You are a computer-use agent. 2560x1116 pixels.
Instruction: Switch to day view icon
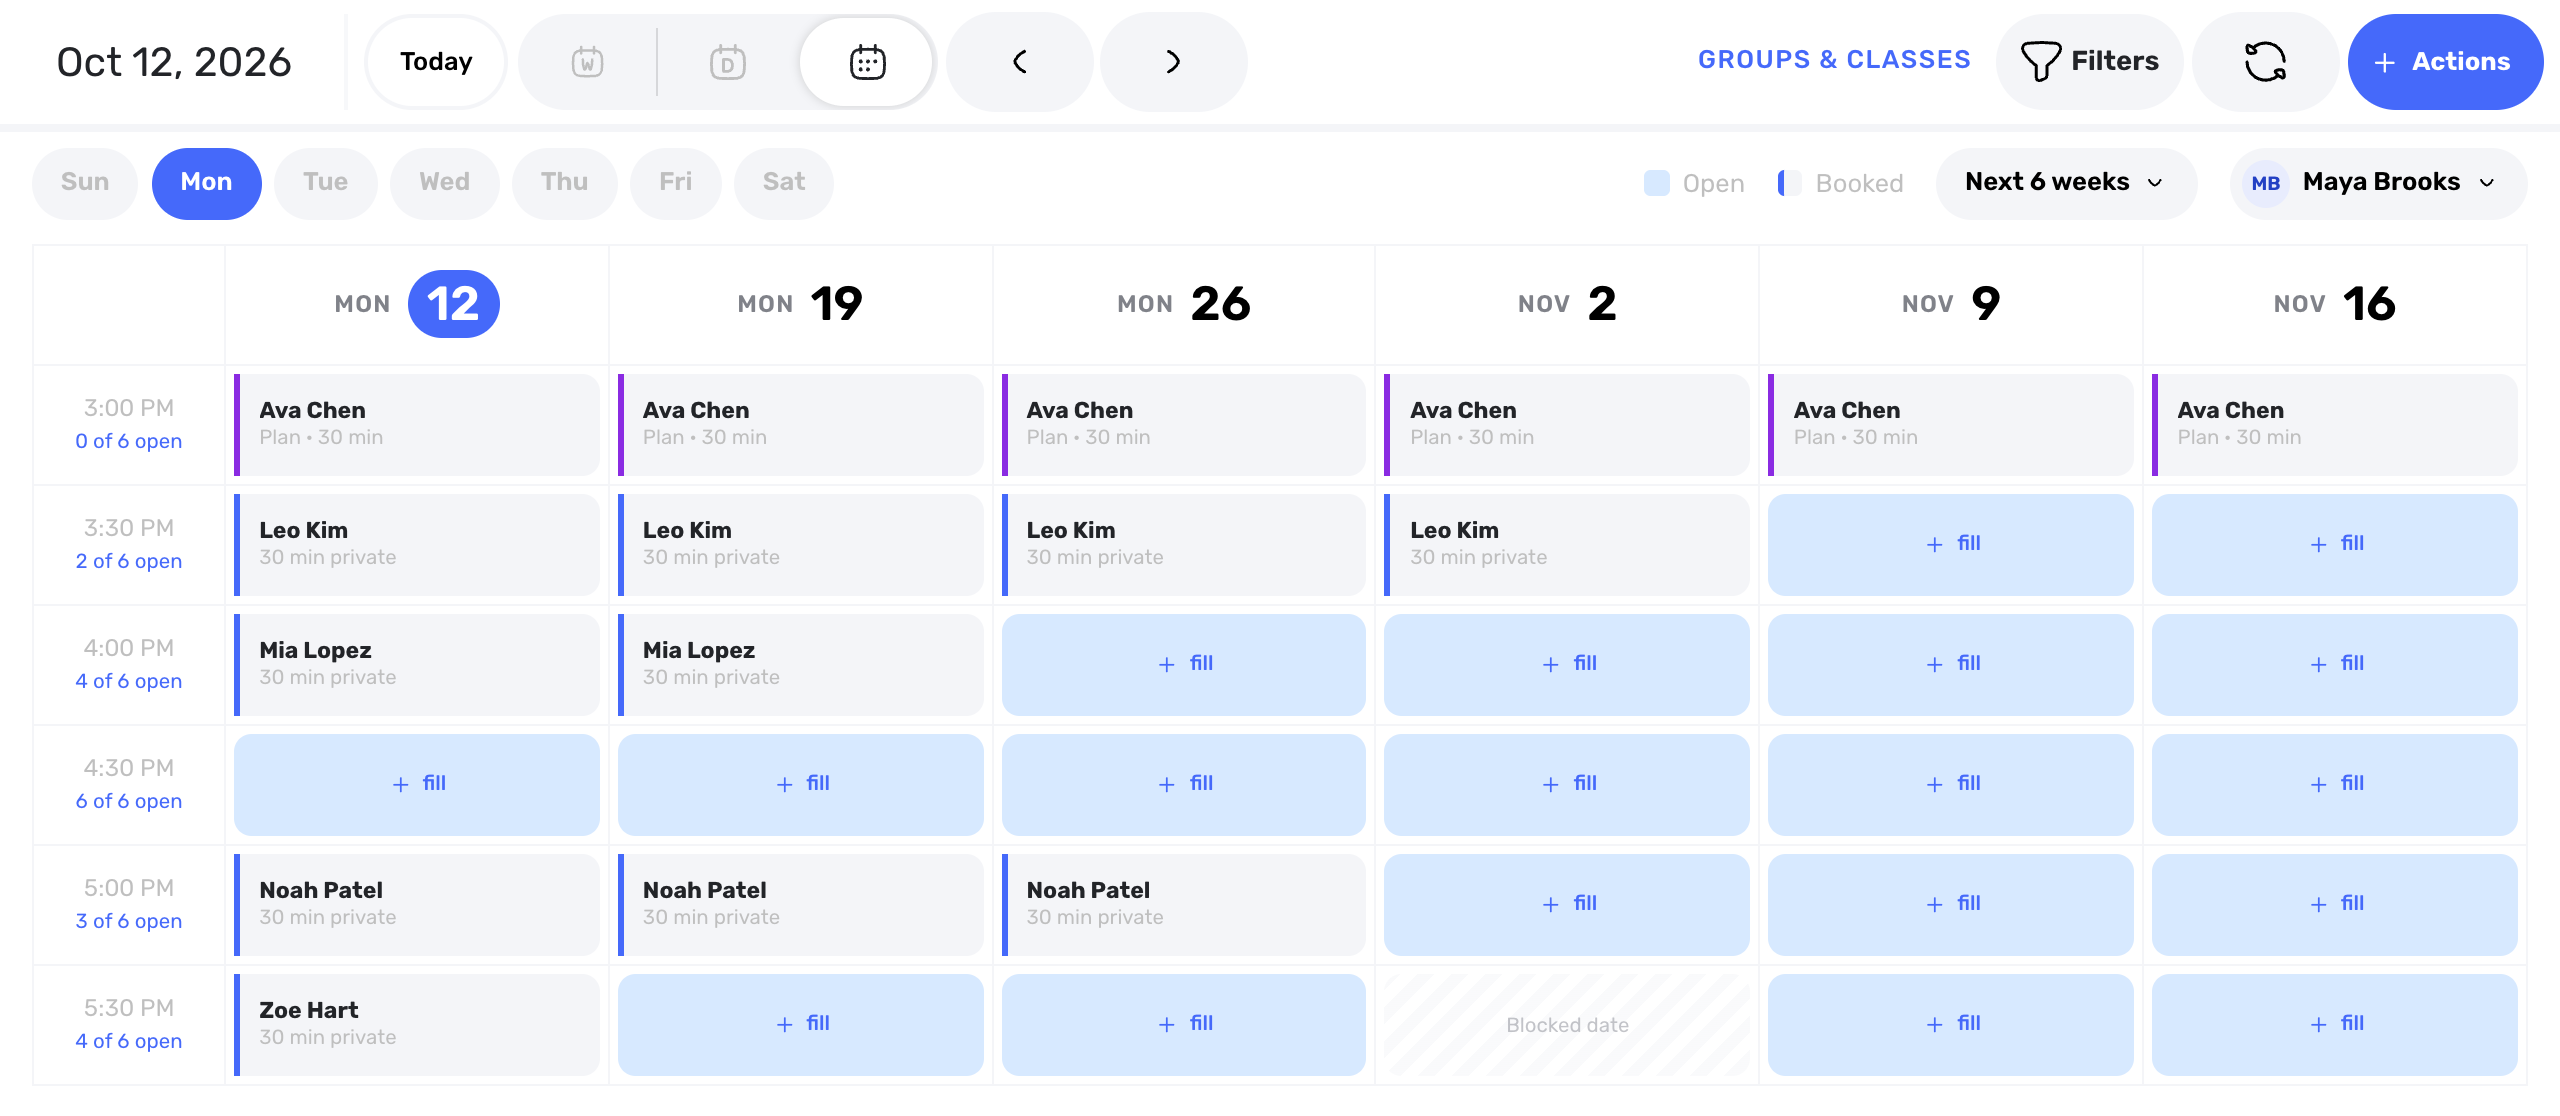(728, 62)
